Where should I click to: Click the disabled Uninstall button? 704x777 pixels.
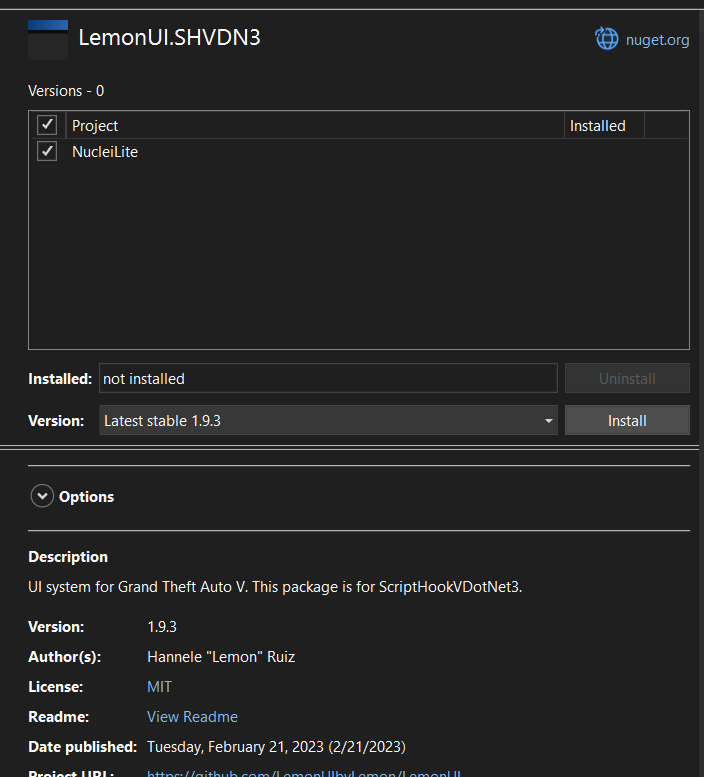tap(627, 379)
